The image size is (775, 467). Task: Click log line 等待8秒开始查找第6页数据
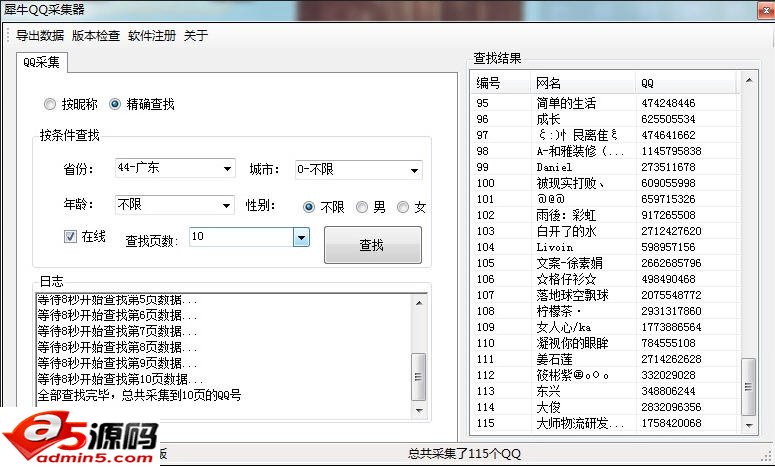[117, 315]
